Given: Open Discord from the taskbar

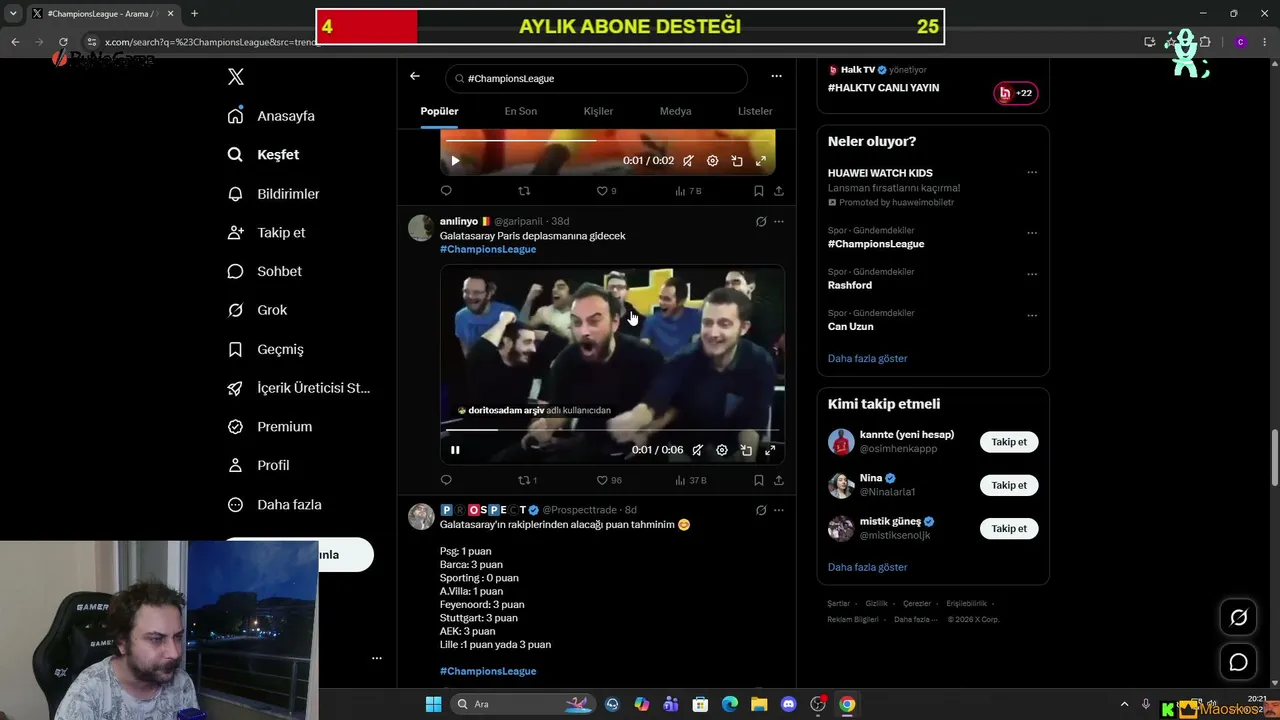Looking at the screenshot, I should [788, 704].
